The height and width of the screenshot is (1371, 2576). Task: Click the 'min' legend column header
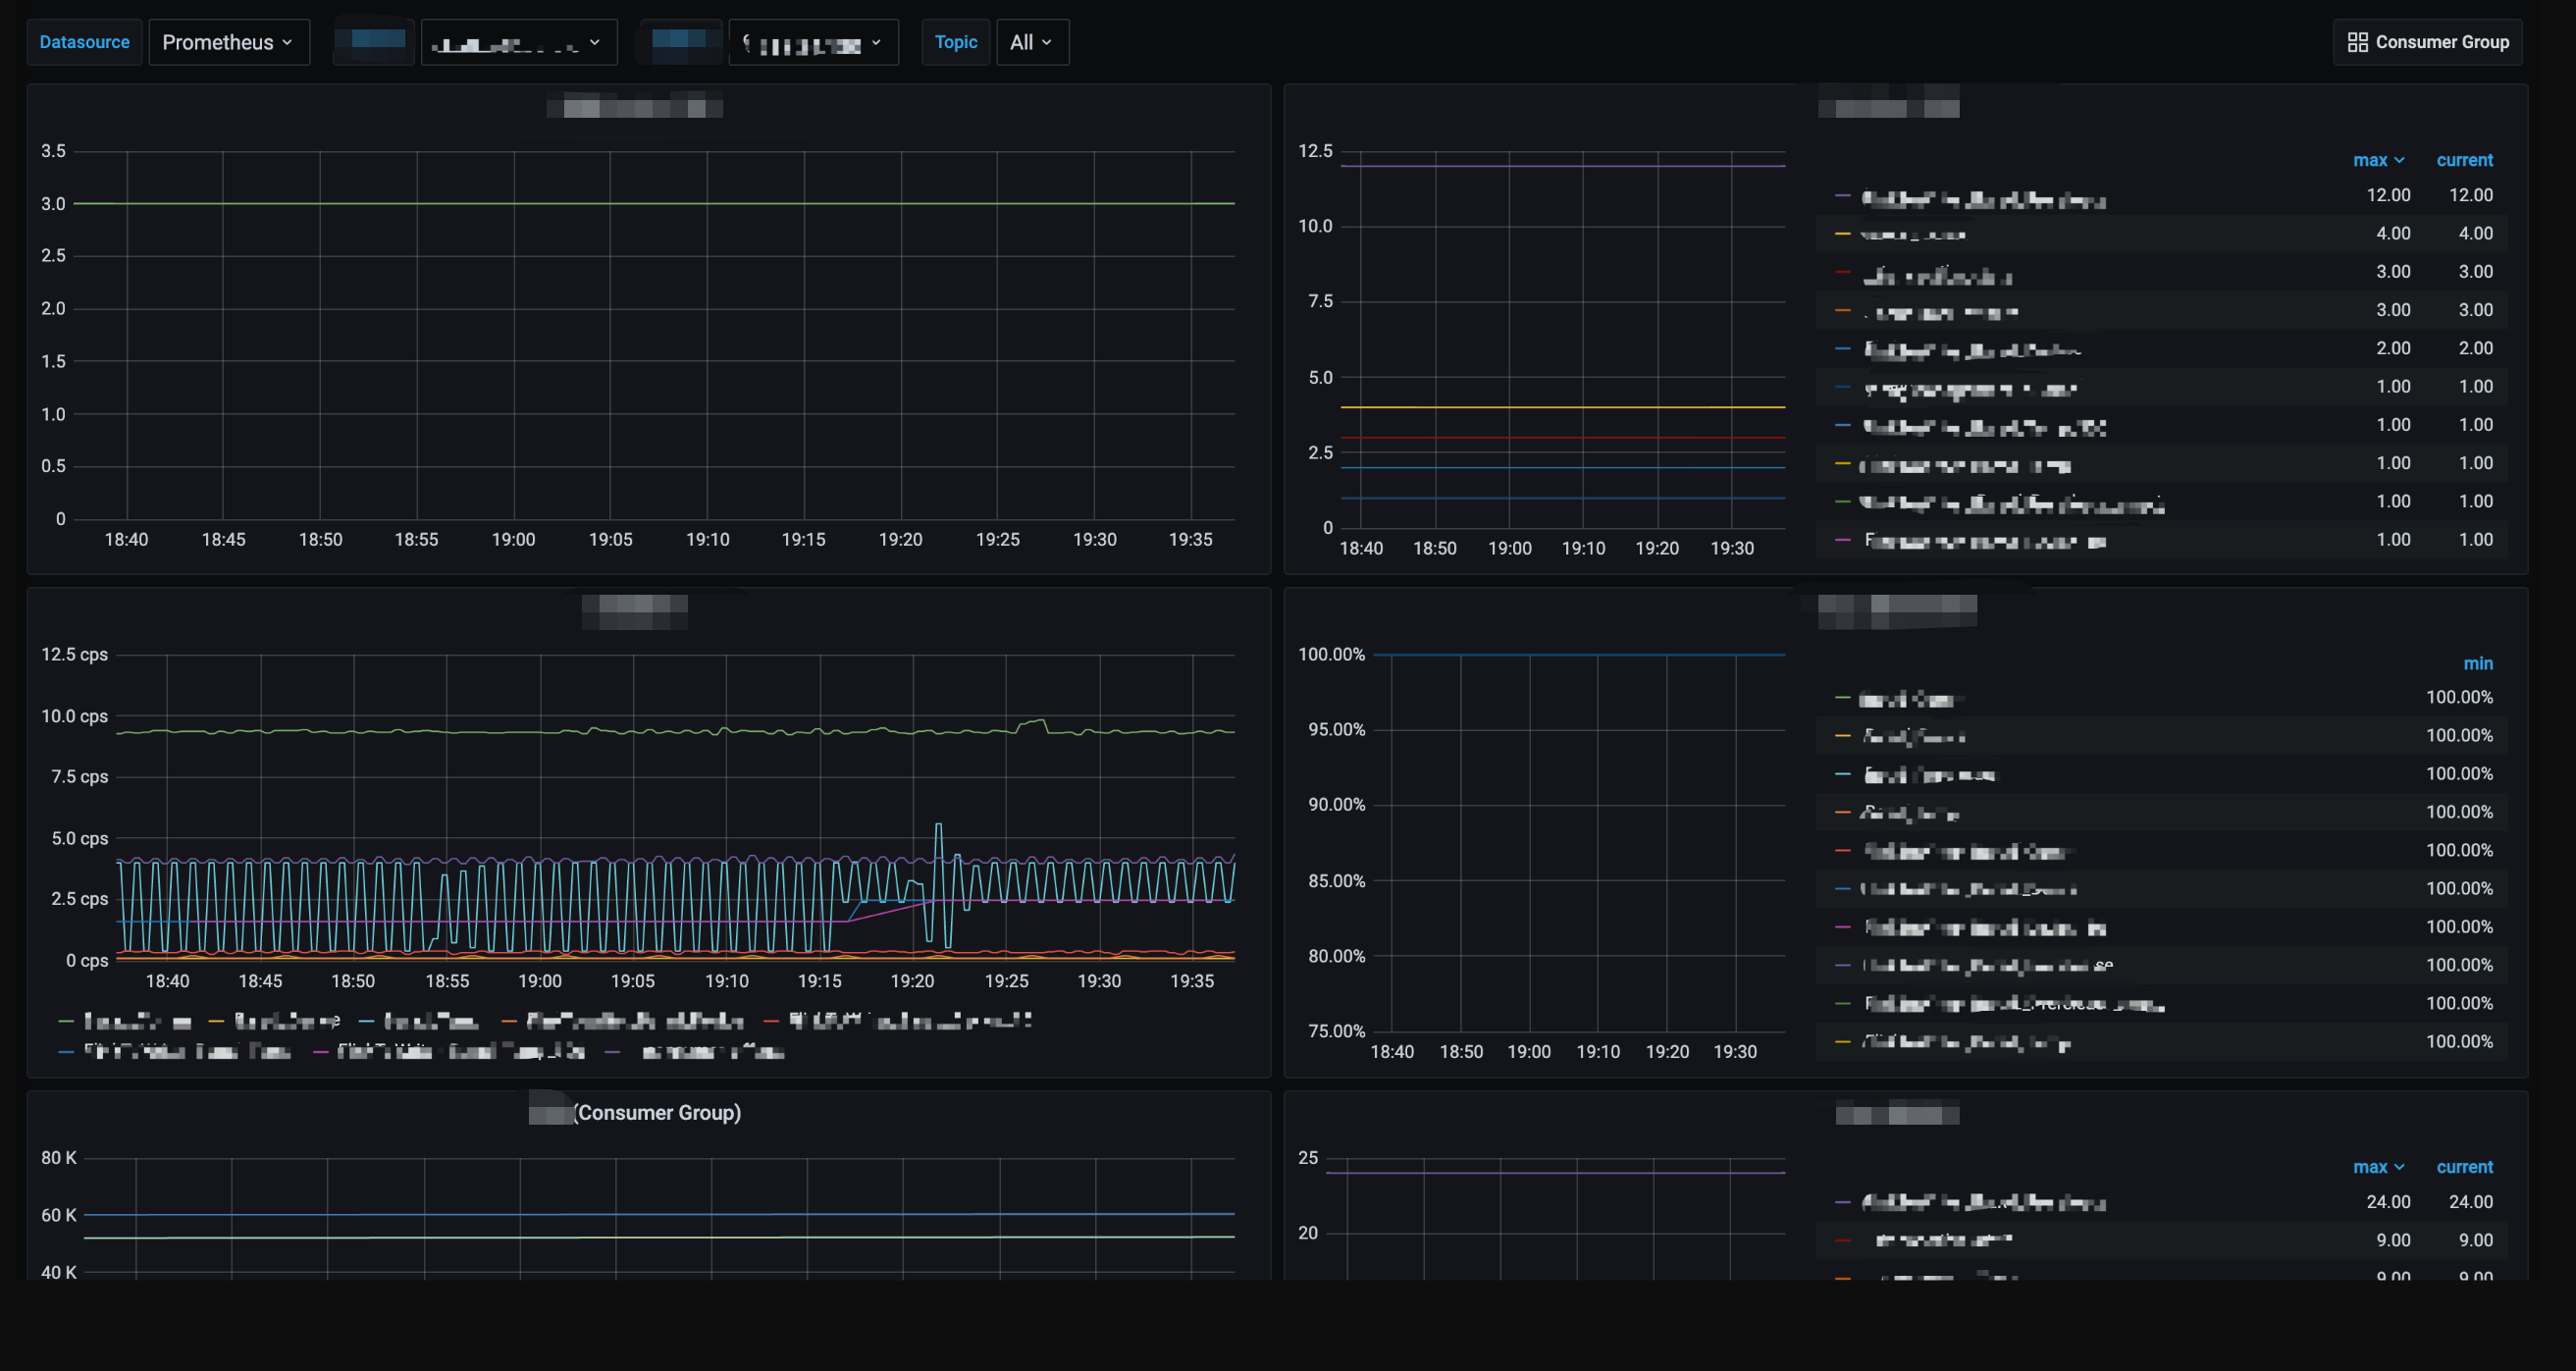(x=2477, y=663)
